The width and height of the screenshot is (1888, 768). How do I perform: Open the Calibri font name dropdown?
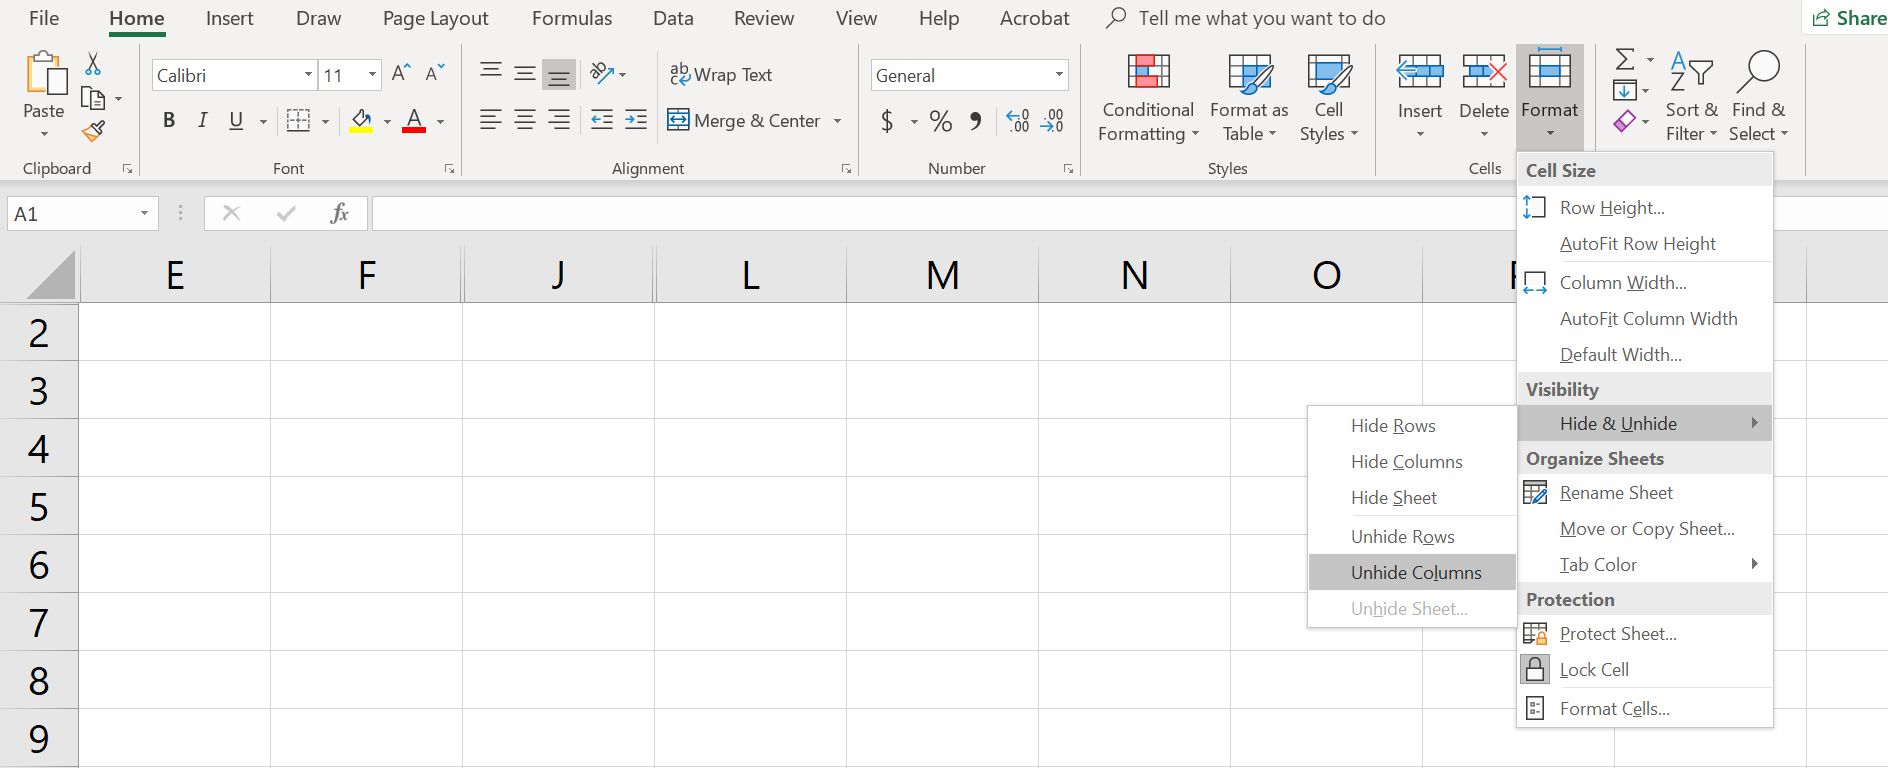pos(308,75)
